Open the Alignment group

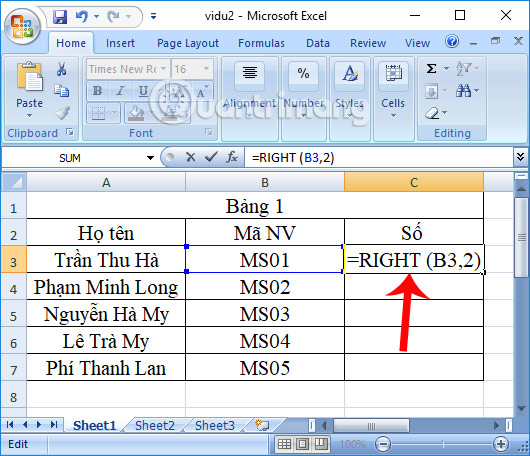click(x=250, y=99)
